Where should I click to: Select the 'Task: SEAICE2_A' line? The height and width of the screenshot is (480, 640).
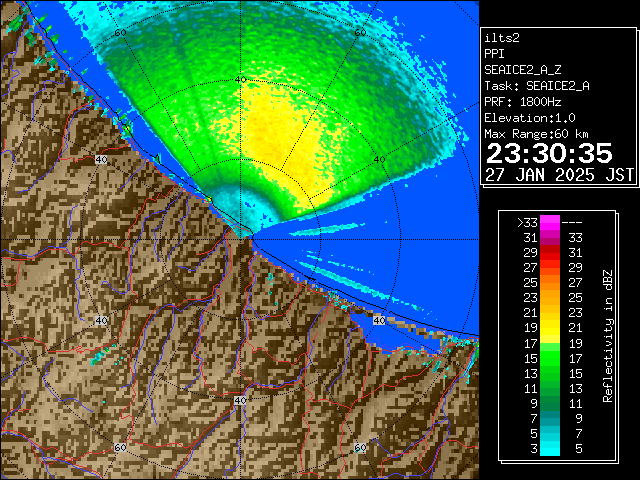tap(537, 86)
